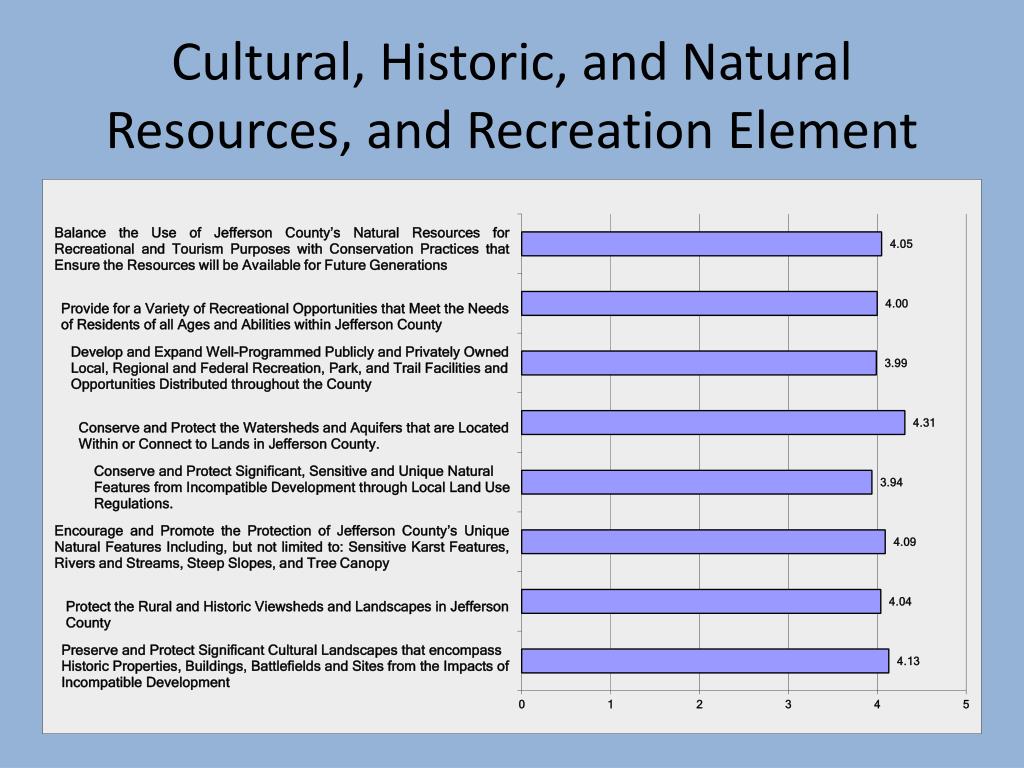Select the bar valued 4.05

701,244
